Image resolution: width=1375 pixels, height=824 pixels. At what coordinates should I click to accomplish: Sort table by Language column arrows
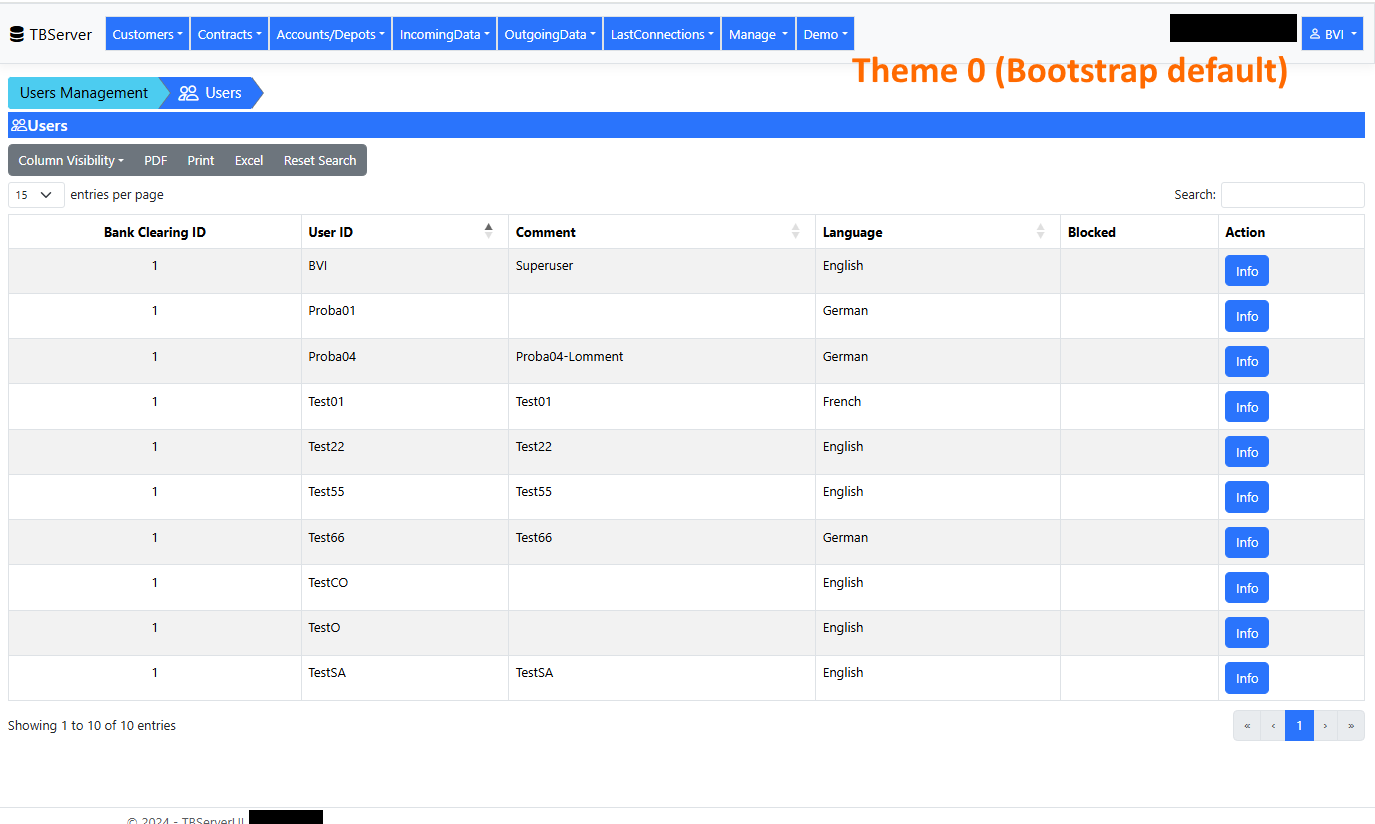tap(1040, 231)
